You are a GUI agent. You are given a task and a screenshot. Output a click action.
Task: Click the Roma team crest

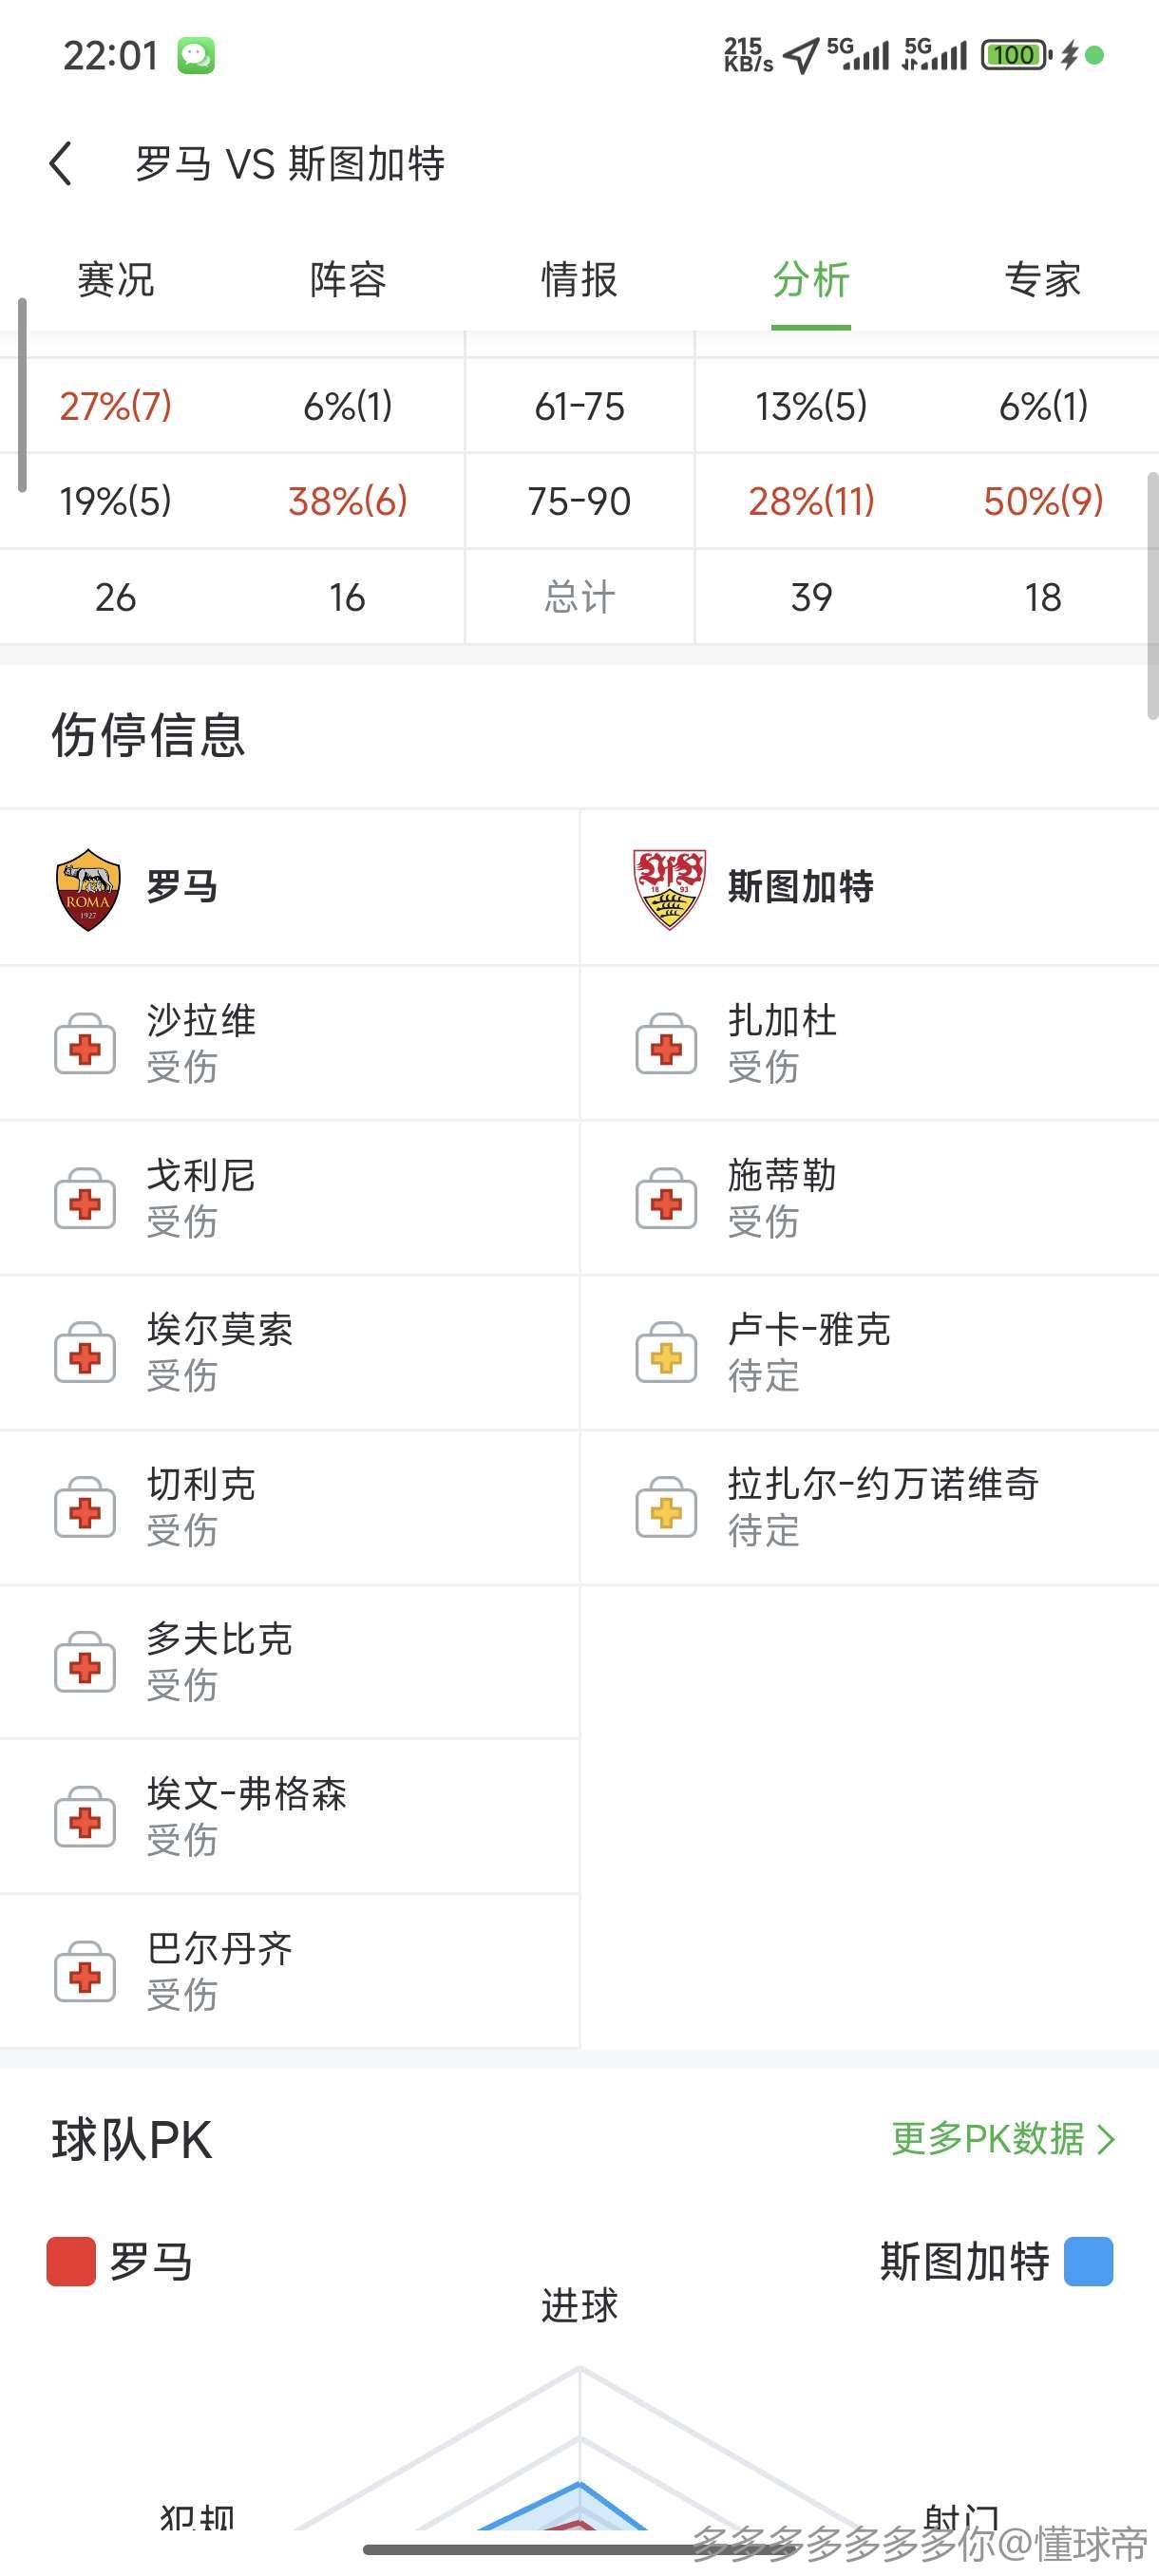[88, 889]
